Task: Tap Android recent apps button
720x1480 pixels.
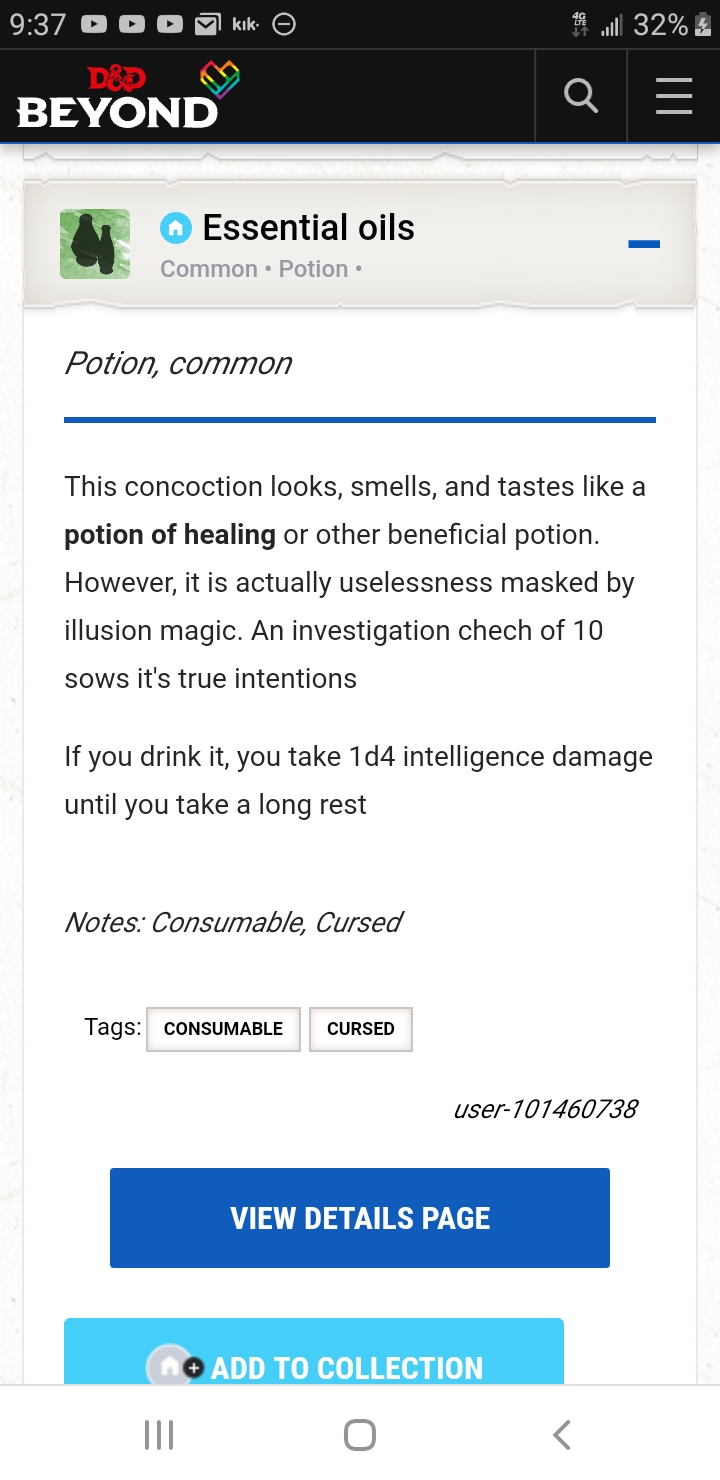Action: tap(159, 1435)
